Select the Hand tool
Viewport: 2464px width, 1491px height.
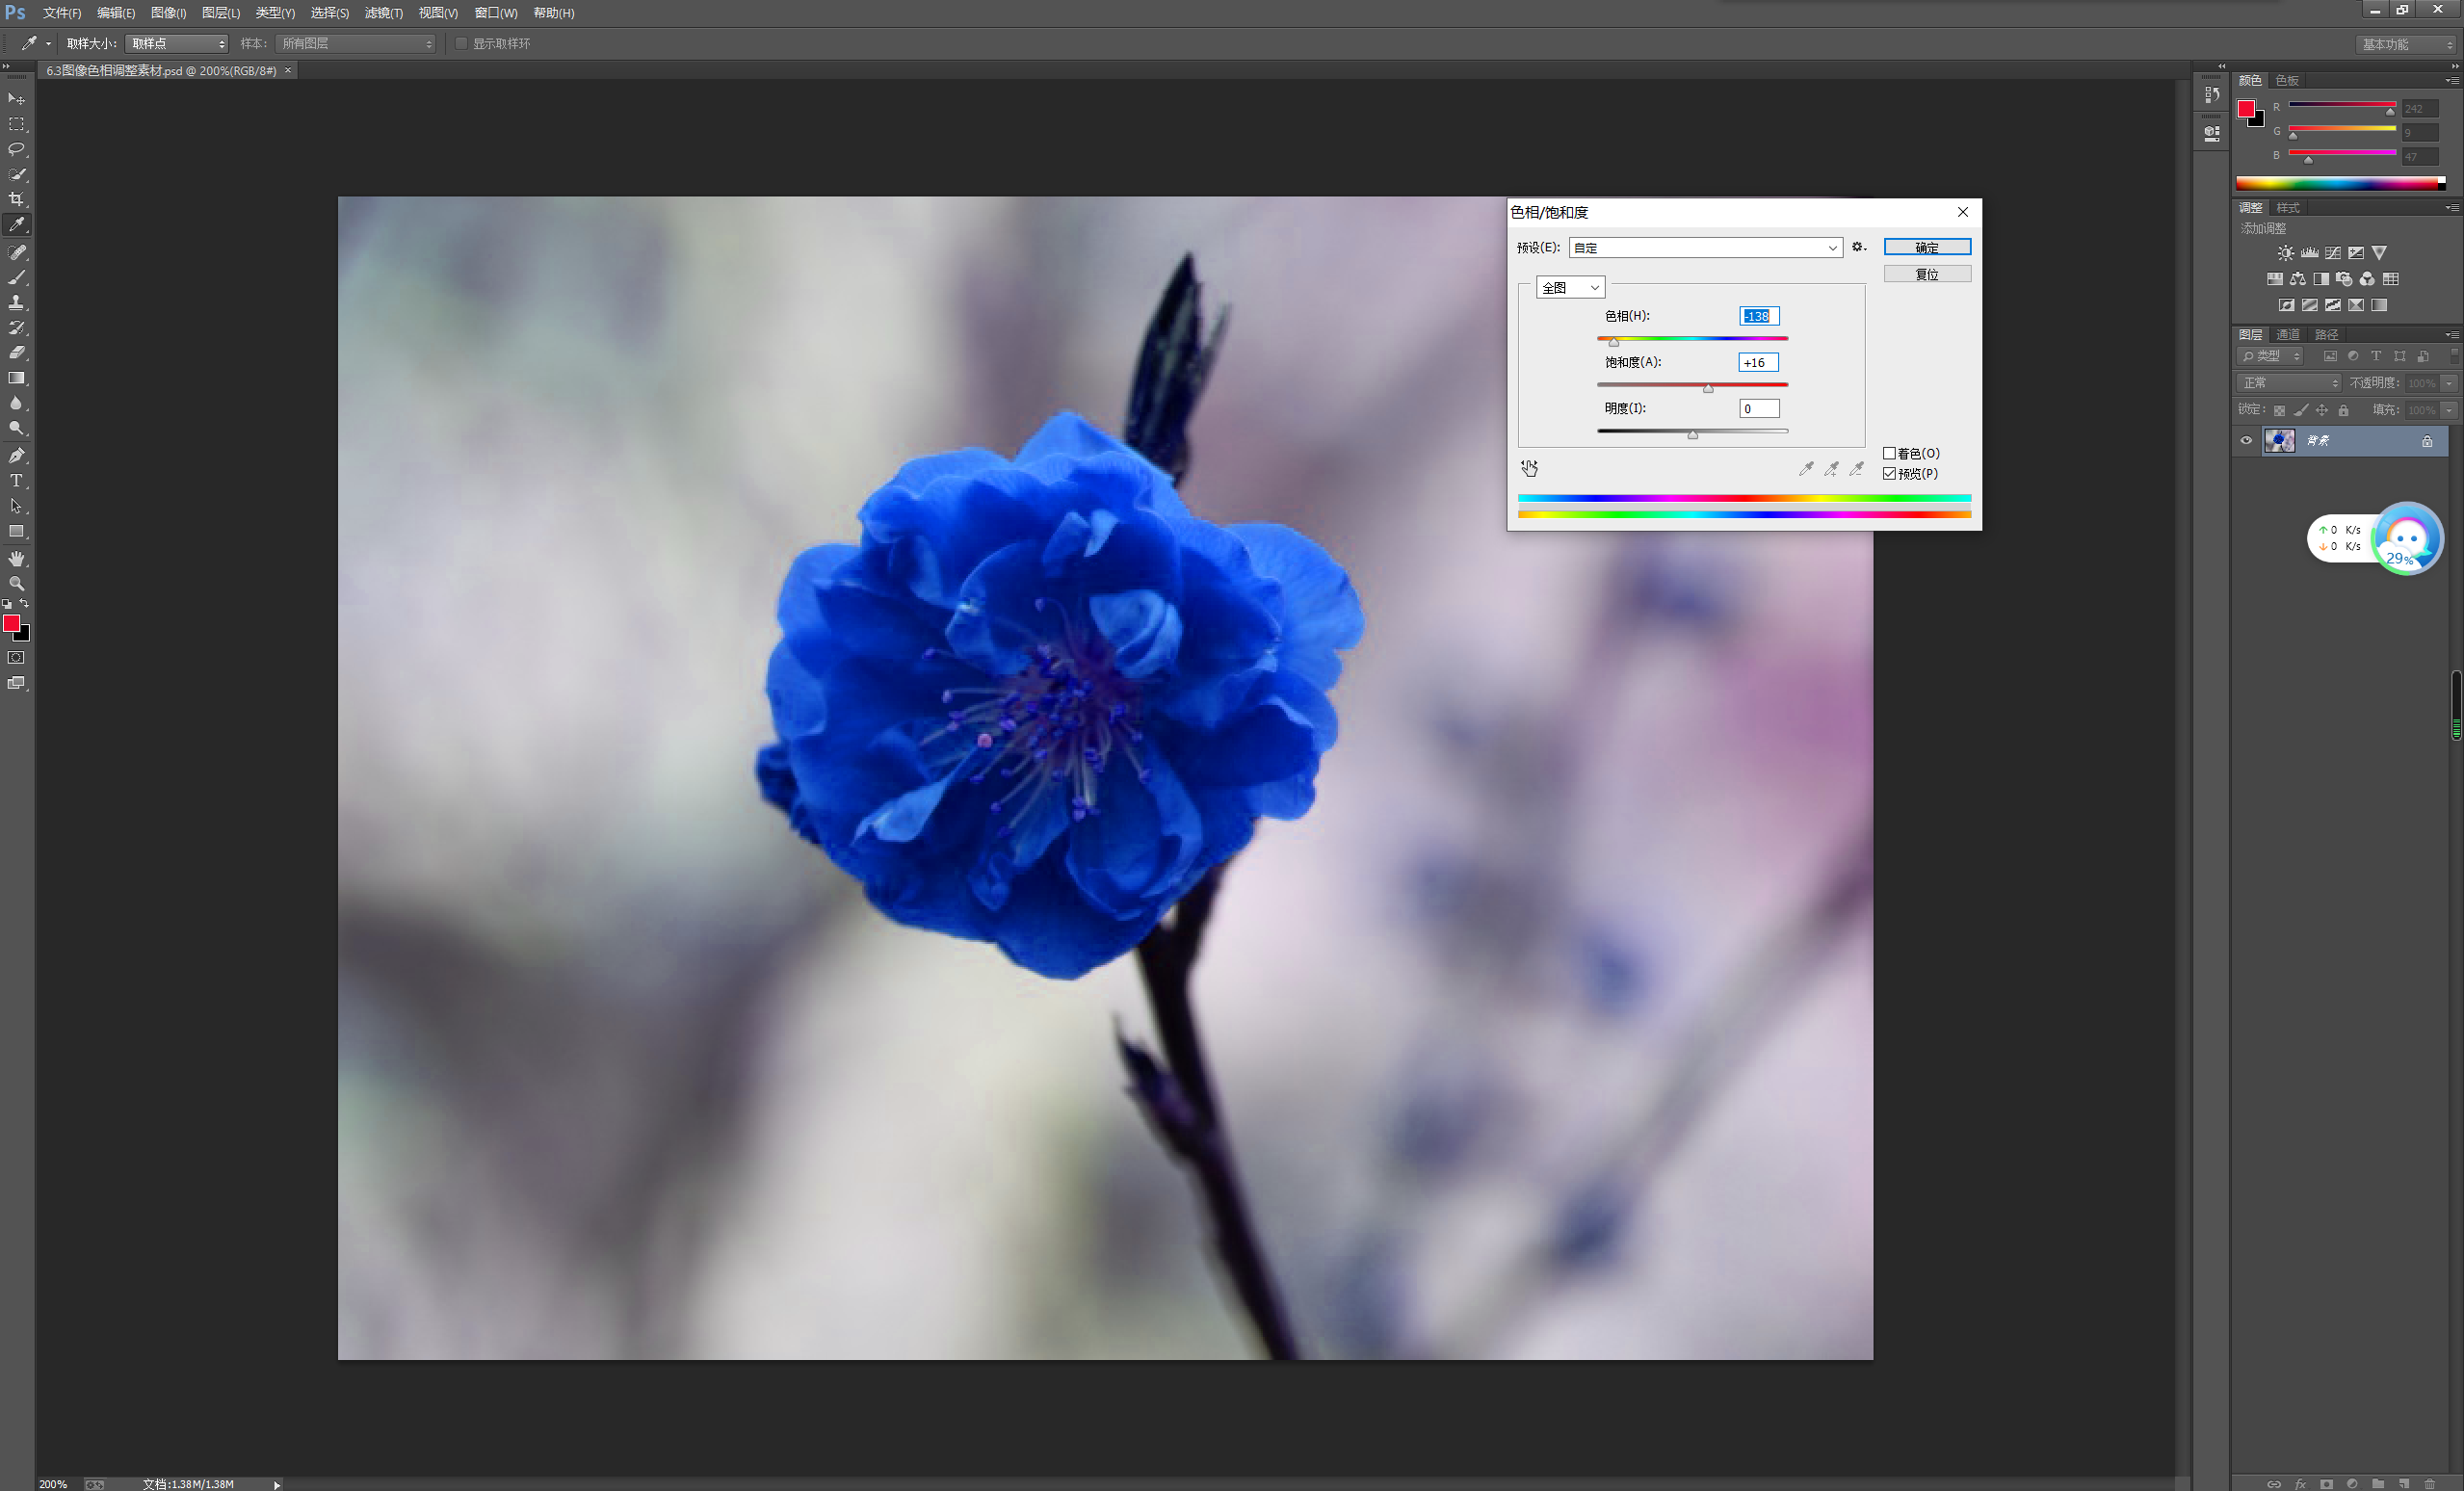pos(17,558)
